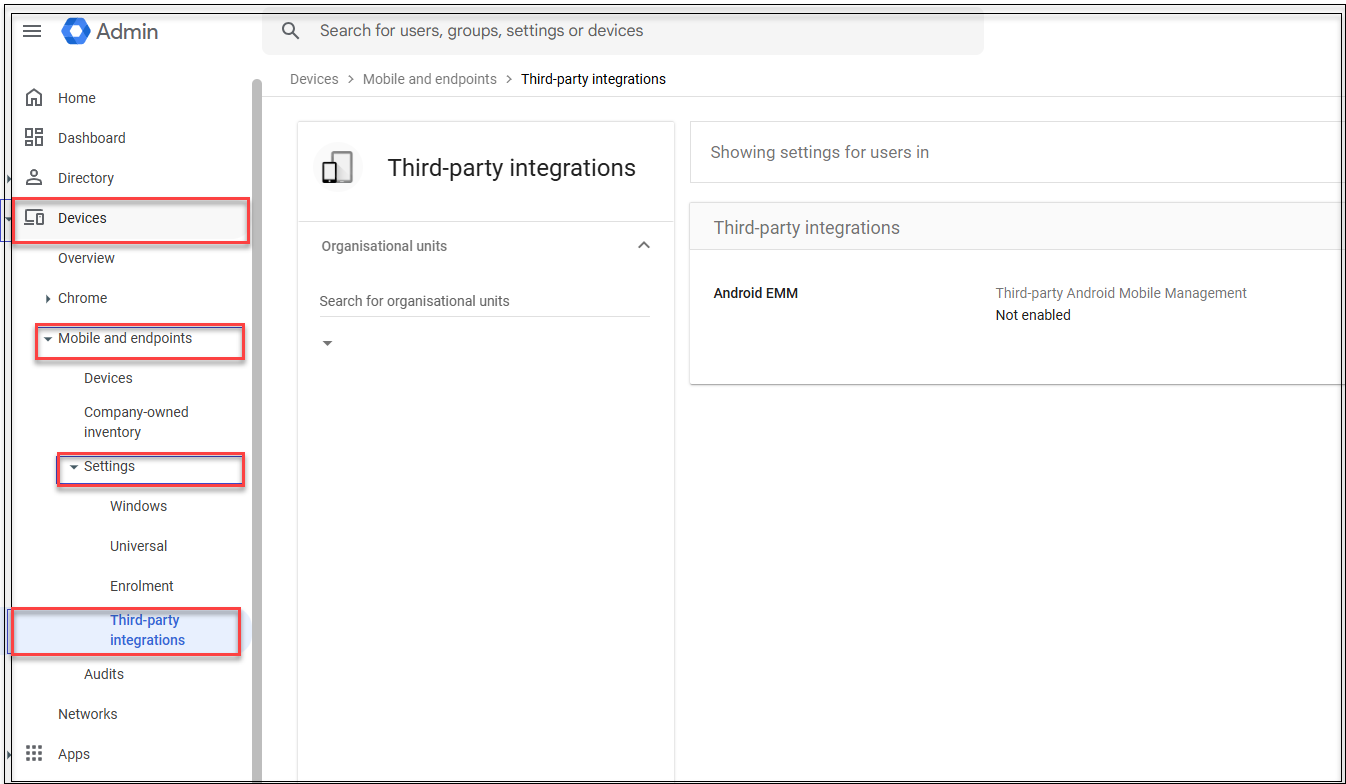
Task: Click Mobile and endpoints breadcrumb link
Action: (x=429, y=79)
